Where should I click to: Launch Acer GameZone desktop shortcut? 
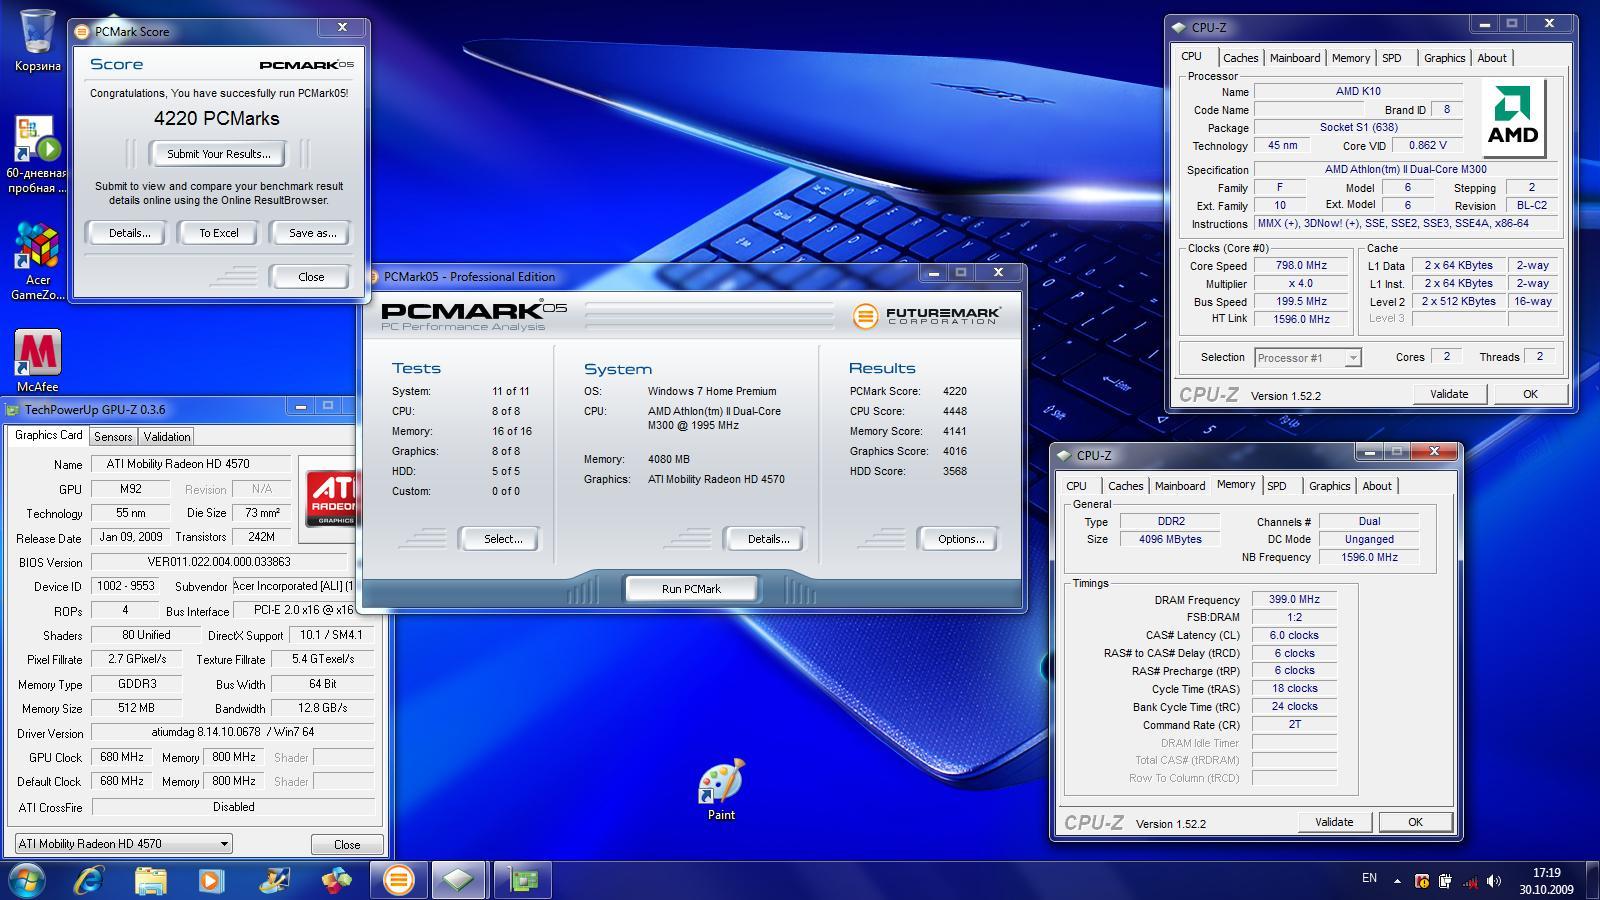point(37,260)
